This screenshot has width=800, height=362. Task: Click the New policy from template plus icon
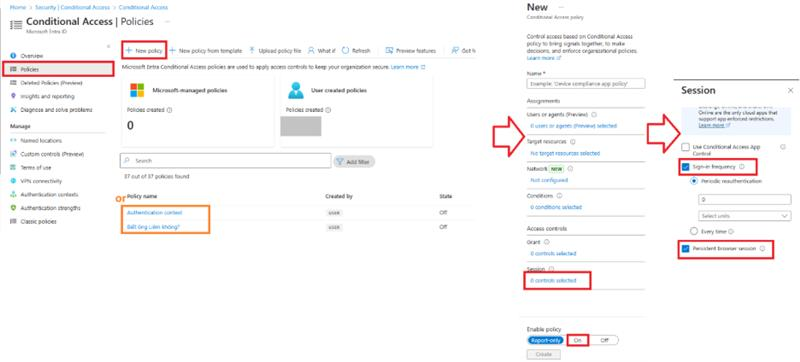[x=172, y=50]
